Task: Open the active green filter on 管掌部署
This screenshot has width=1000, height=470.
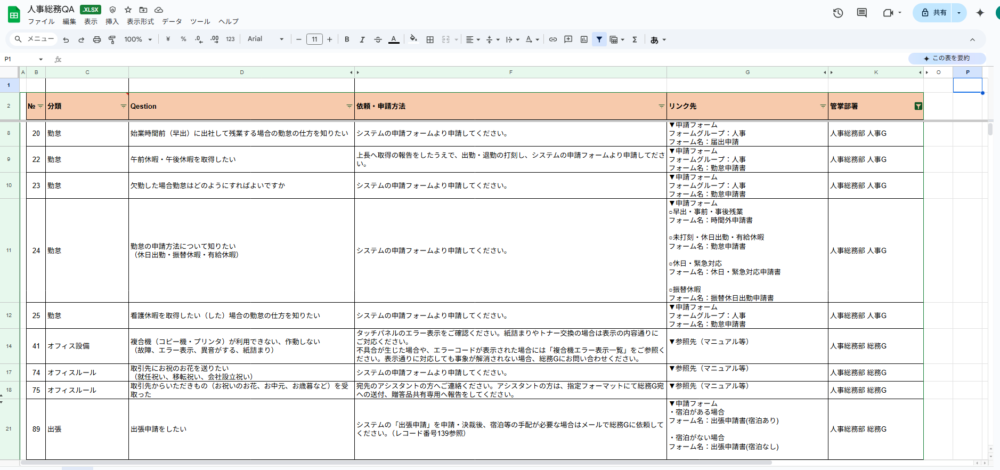Action: coord(918,105)
